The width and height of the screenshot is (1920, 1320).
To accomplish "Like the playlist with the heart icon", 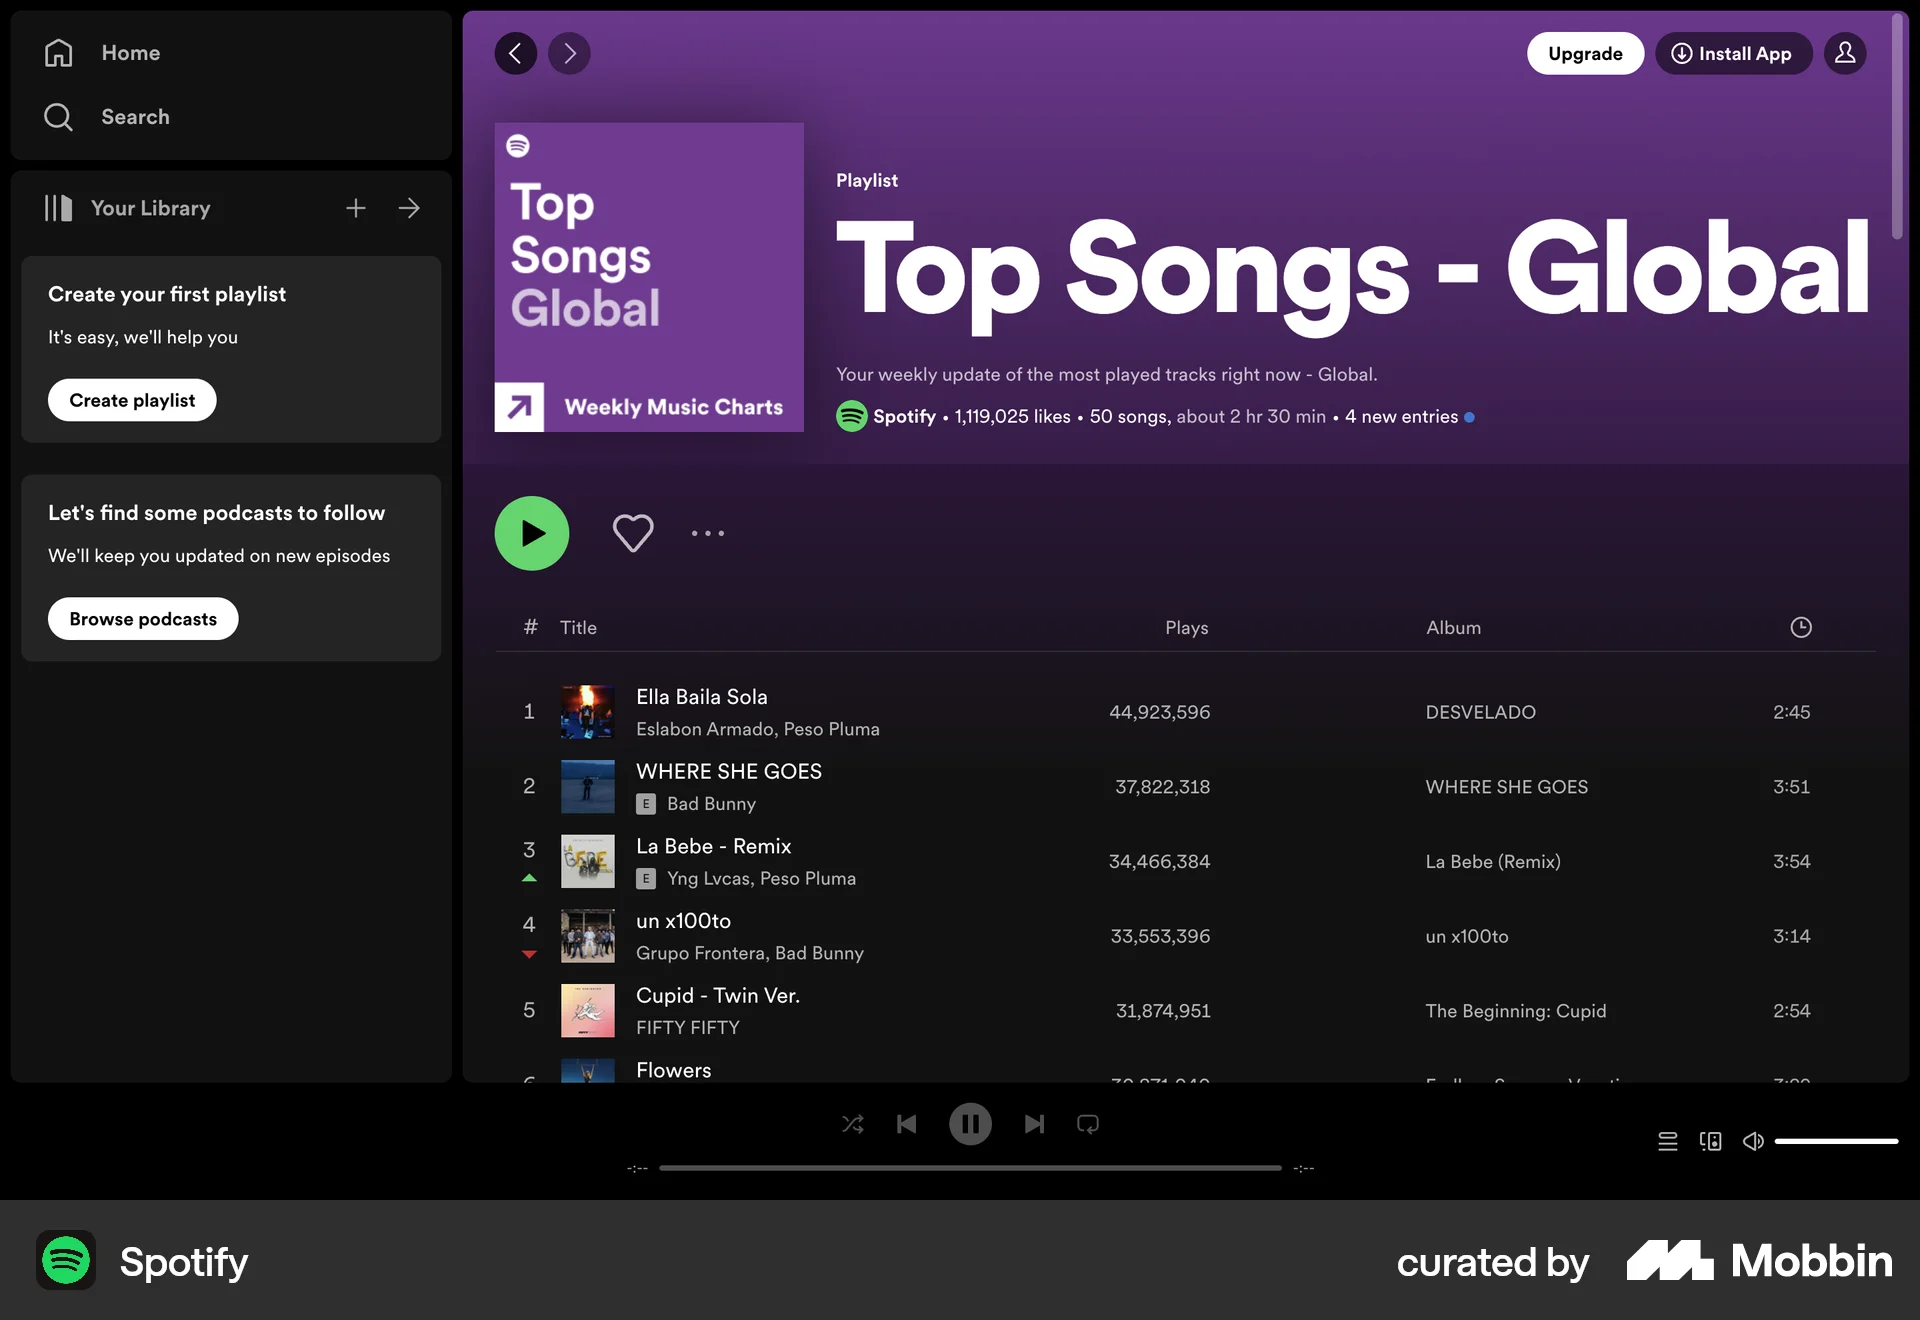I will [x=632, y=532].
